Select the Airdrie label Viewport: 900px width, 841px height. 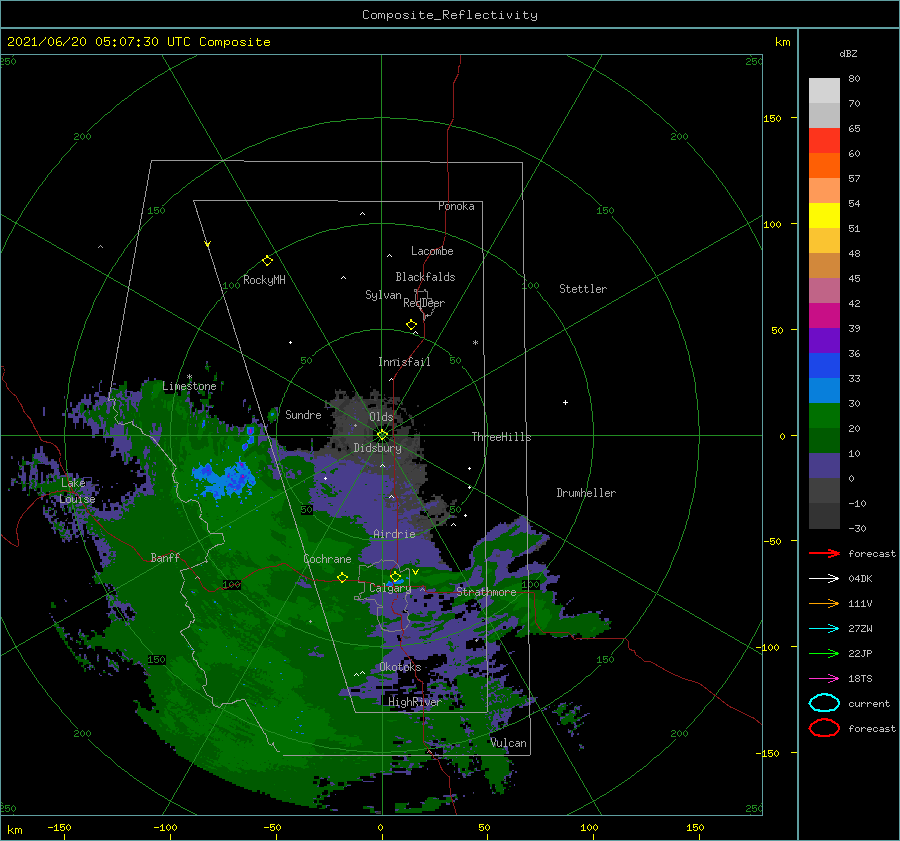point(394,534)
